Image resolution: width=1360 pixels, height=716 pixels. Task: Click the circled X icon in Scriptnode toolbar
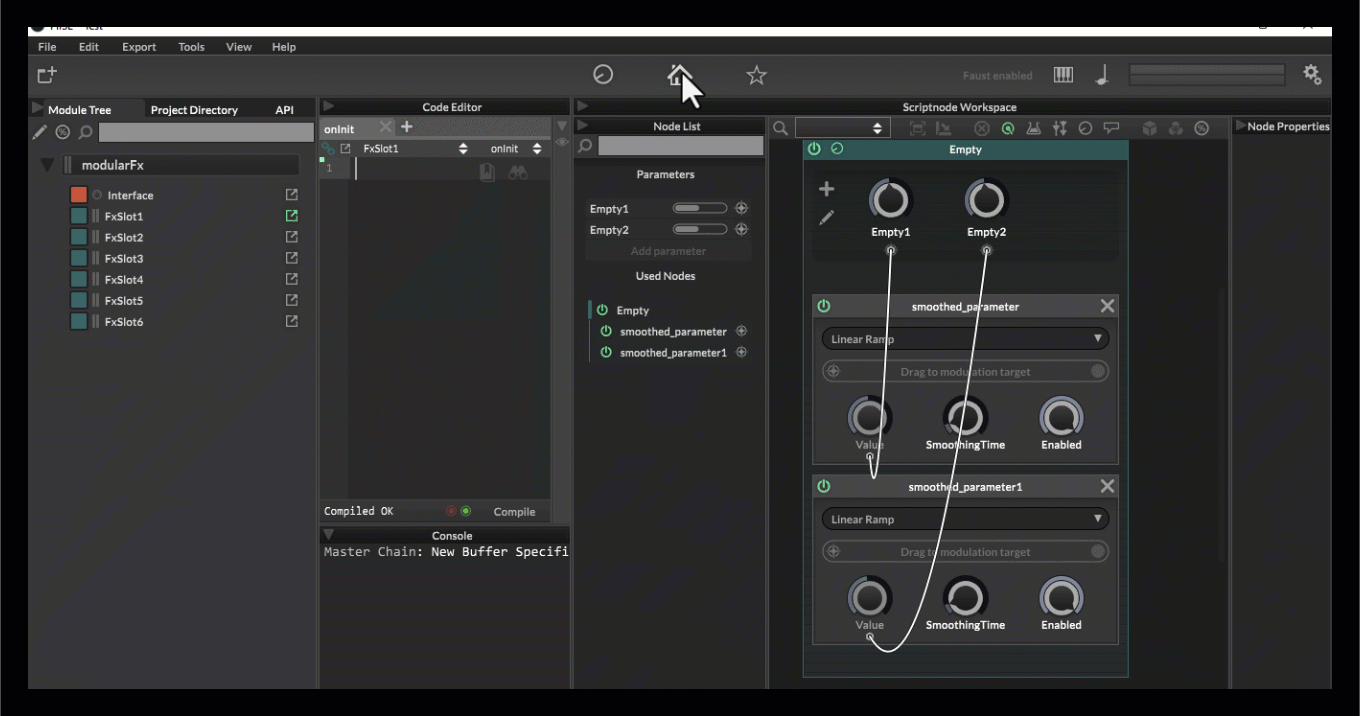coord(982,128)
